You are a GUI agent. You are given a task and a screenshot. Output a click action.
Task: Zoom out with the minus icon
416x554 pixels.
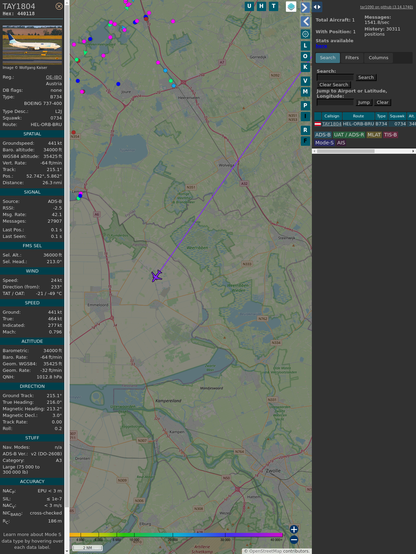pos(294,540)
